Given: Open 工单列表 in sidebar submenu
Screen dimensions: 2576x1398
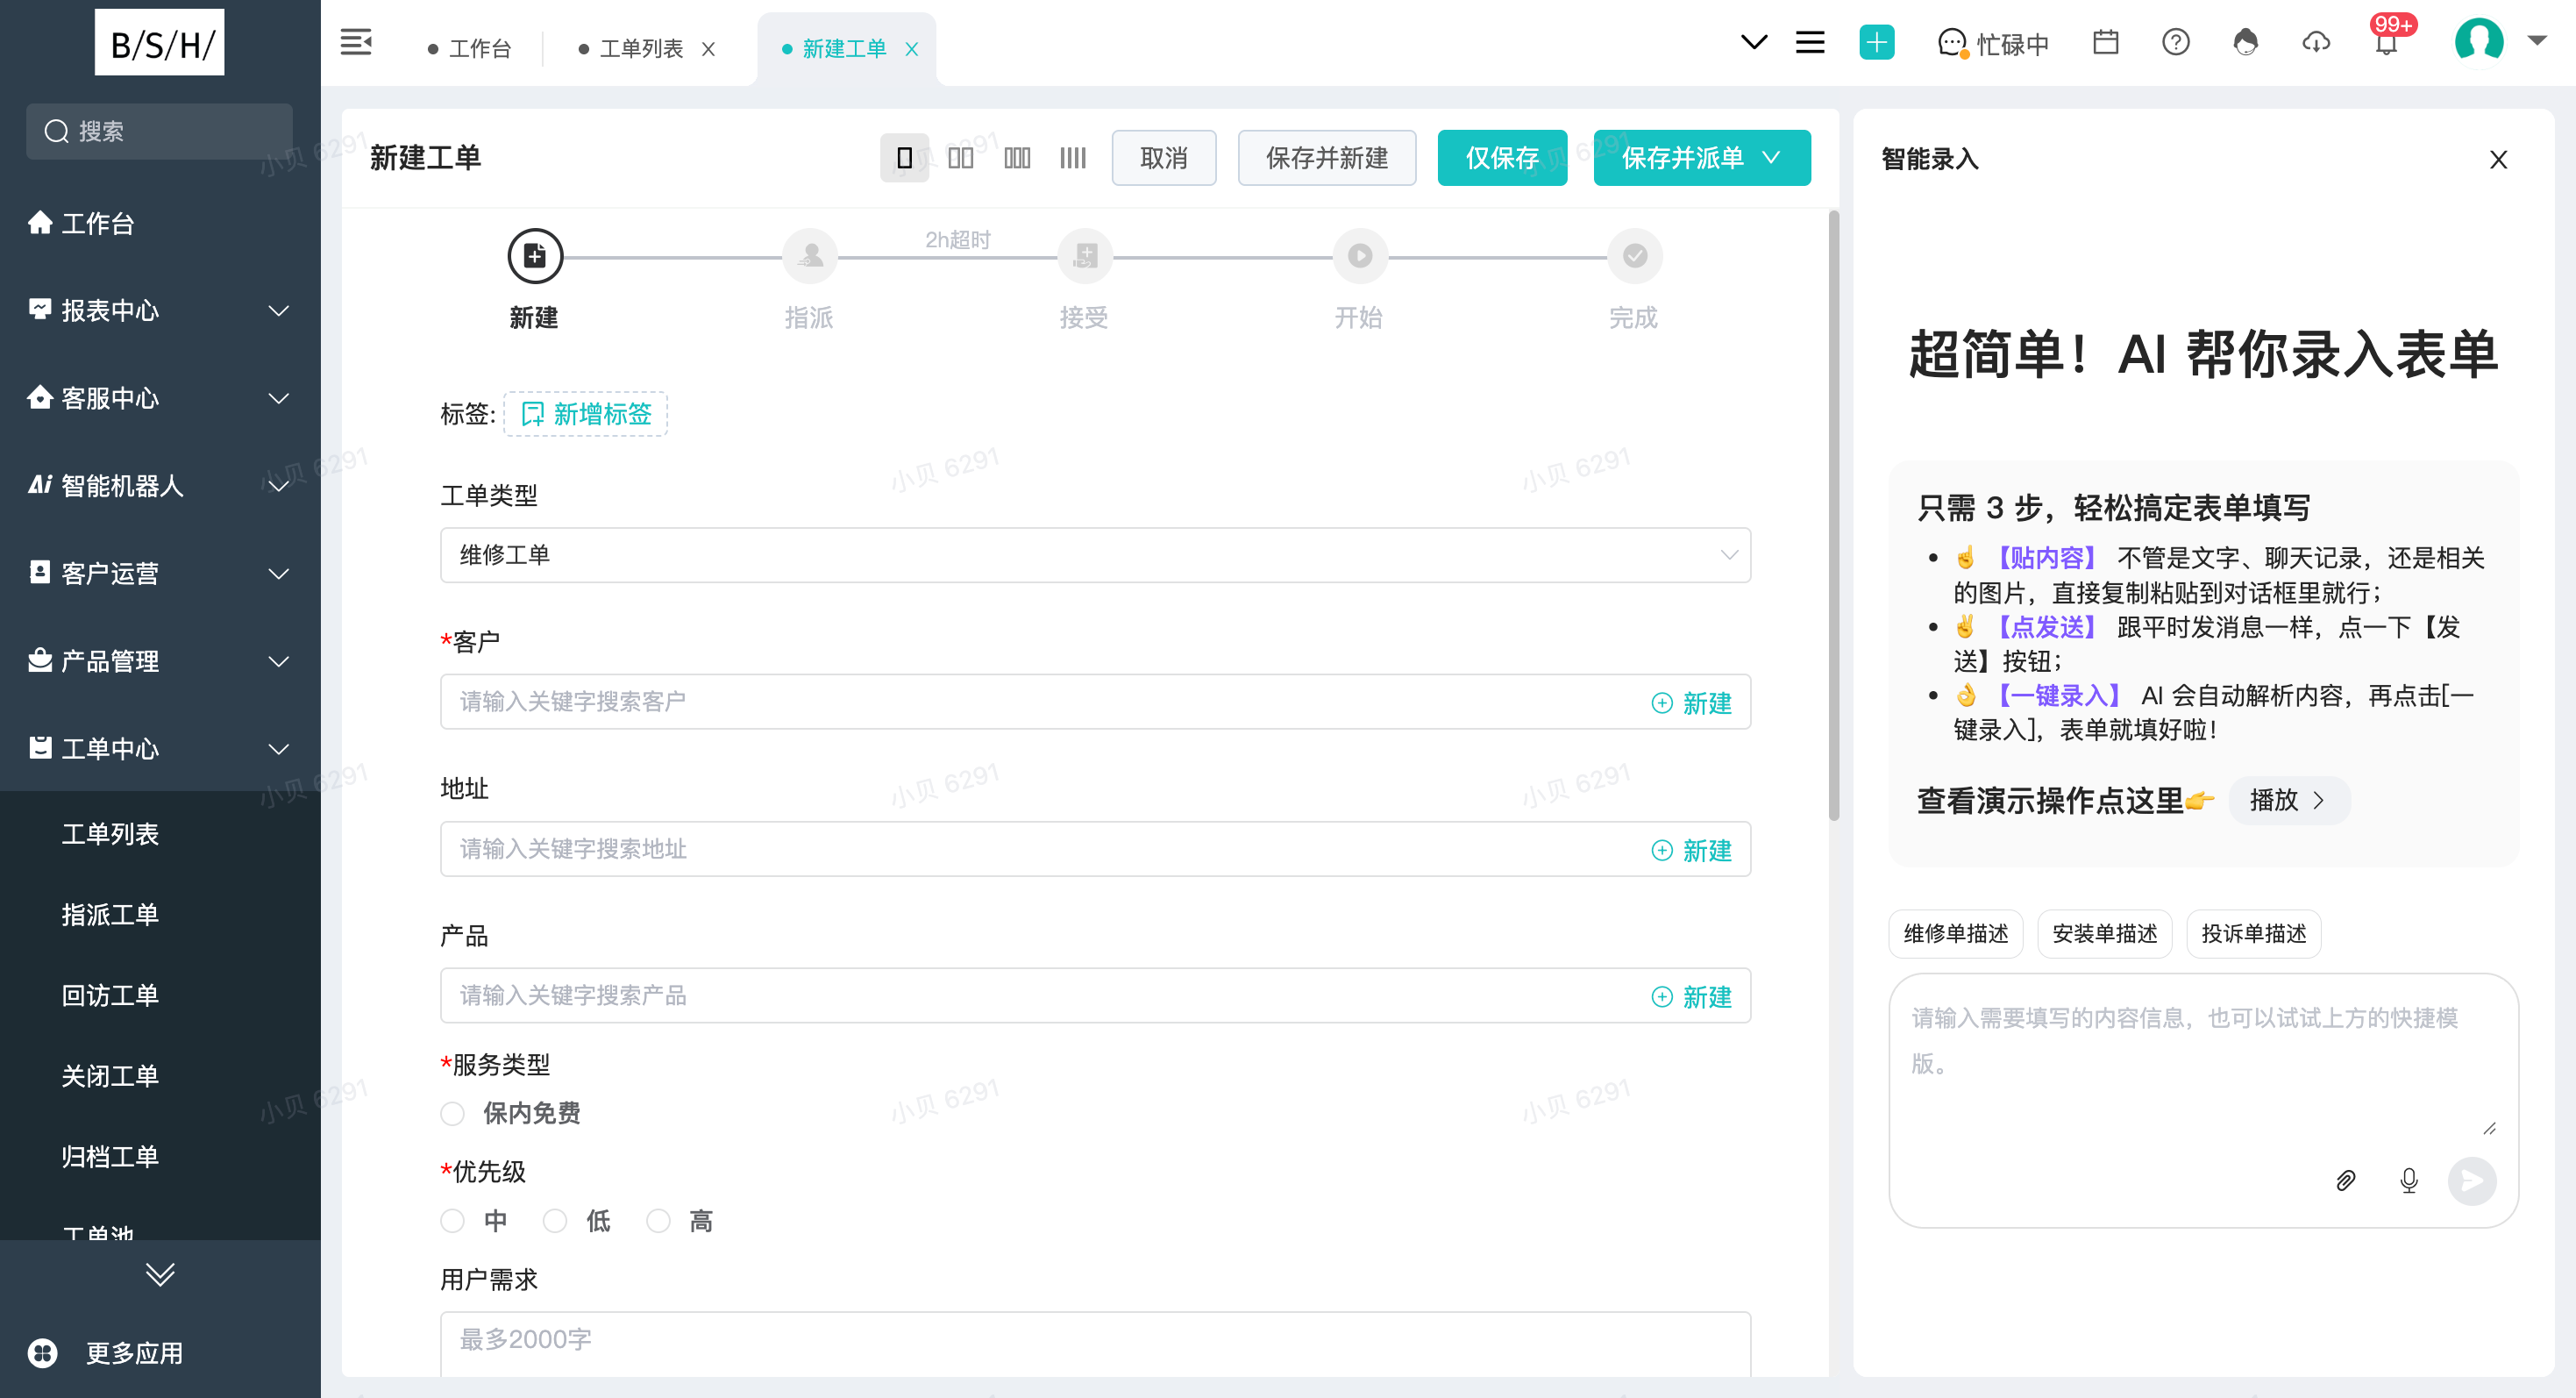Looking at the screenshot, I should click(110, 834).
